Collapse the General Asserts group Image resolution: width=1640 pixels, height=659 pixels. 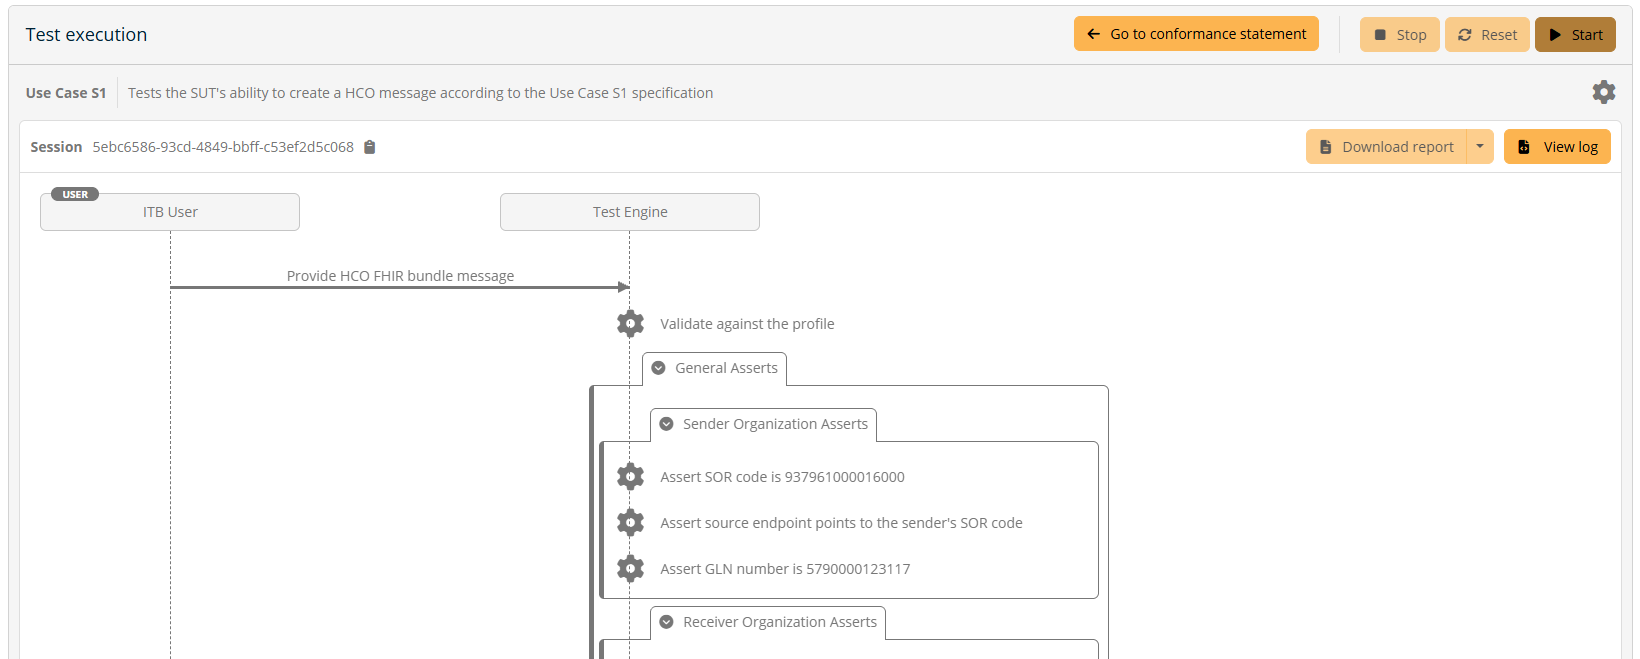659,368
